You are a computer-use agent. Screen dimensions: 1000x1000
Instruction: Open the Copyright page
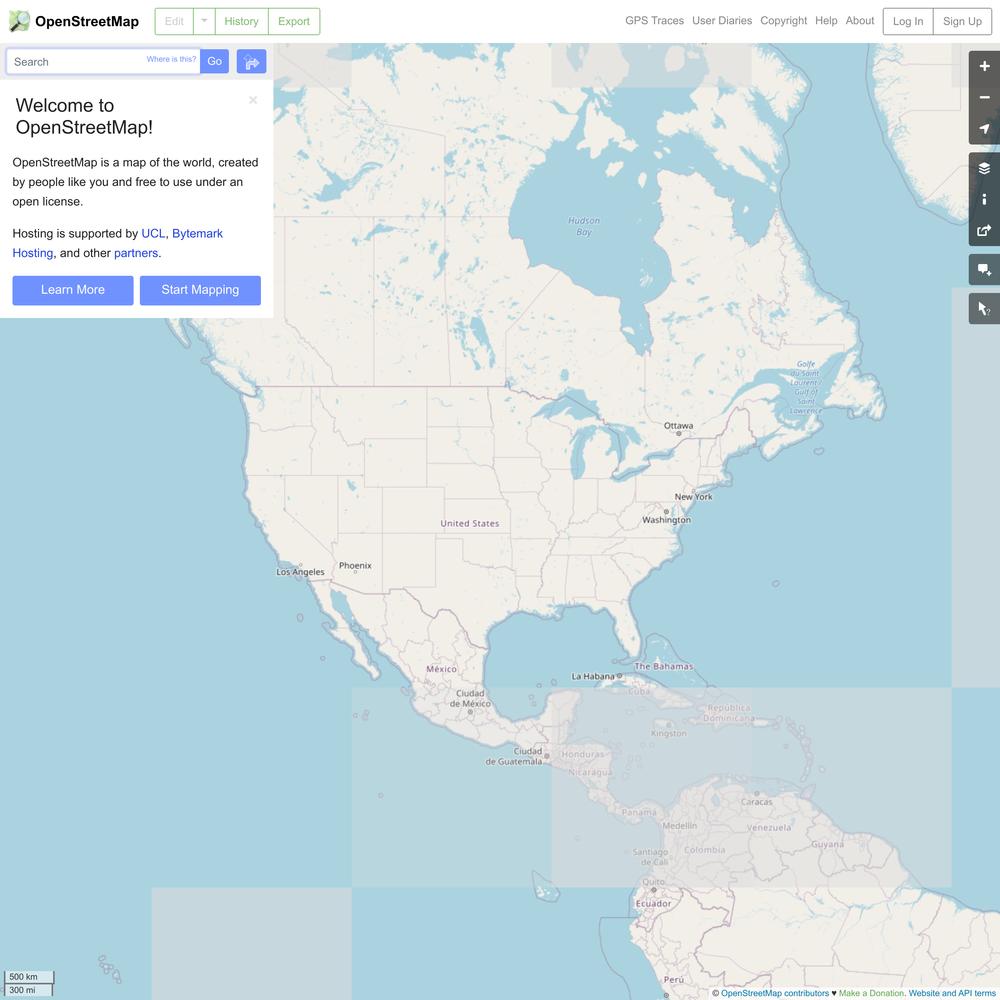pyautogui.click(x=783, y=20)
